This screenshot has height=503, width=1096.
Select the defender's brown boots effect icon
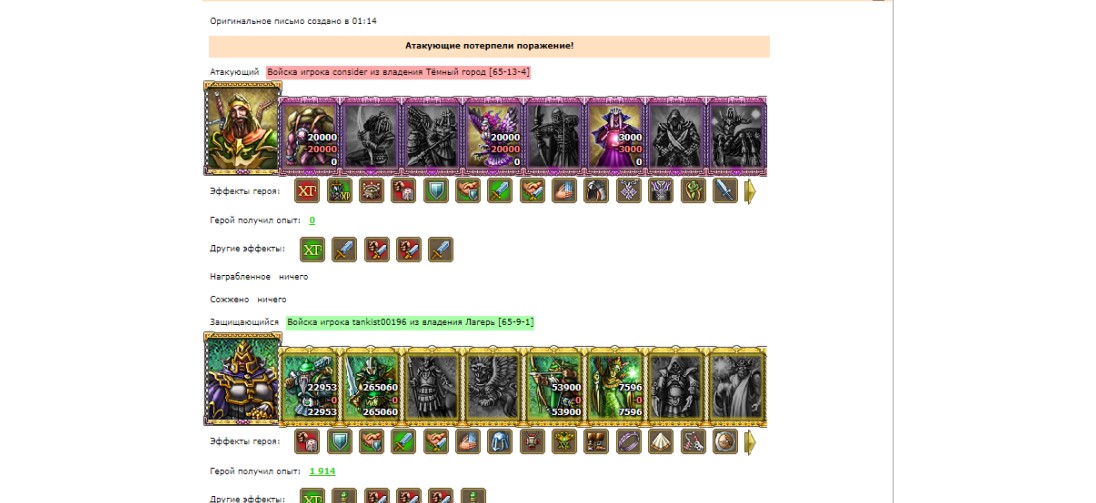coord(596,442)
